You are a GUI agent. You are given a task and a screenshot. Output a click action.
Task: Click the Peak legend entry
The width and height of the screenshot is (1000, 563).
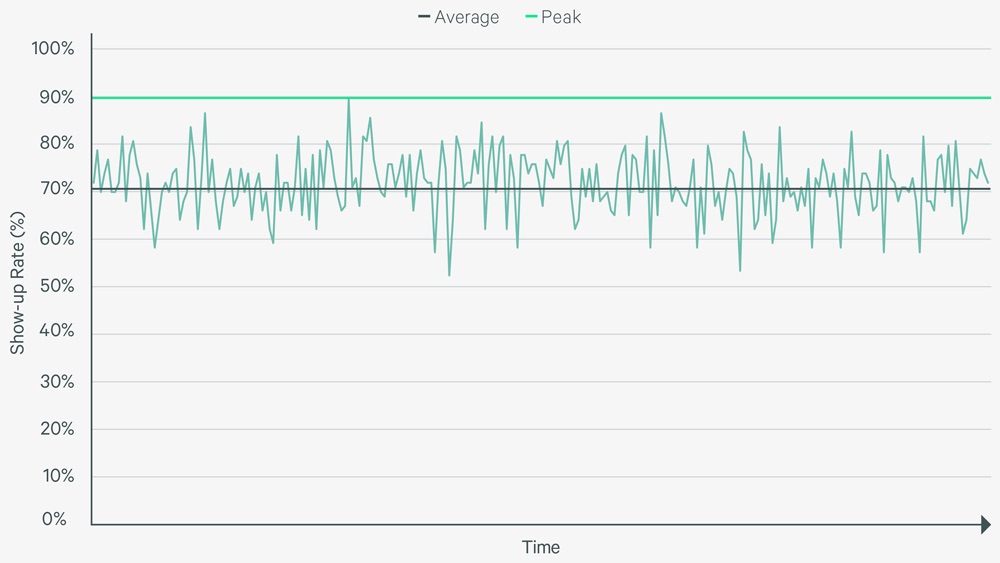click(x=553, y=17)
